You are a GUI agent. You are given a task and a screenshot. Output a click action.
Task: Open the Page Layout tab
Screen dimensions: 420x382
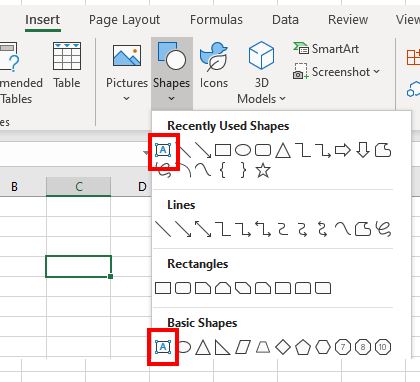point(124,20)
